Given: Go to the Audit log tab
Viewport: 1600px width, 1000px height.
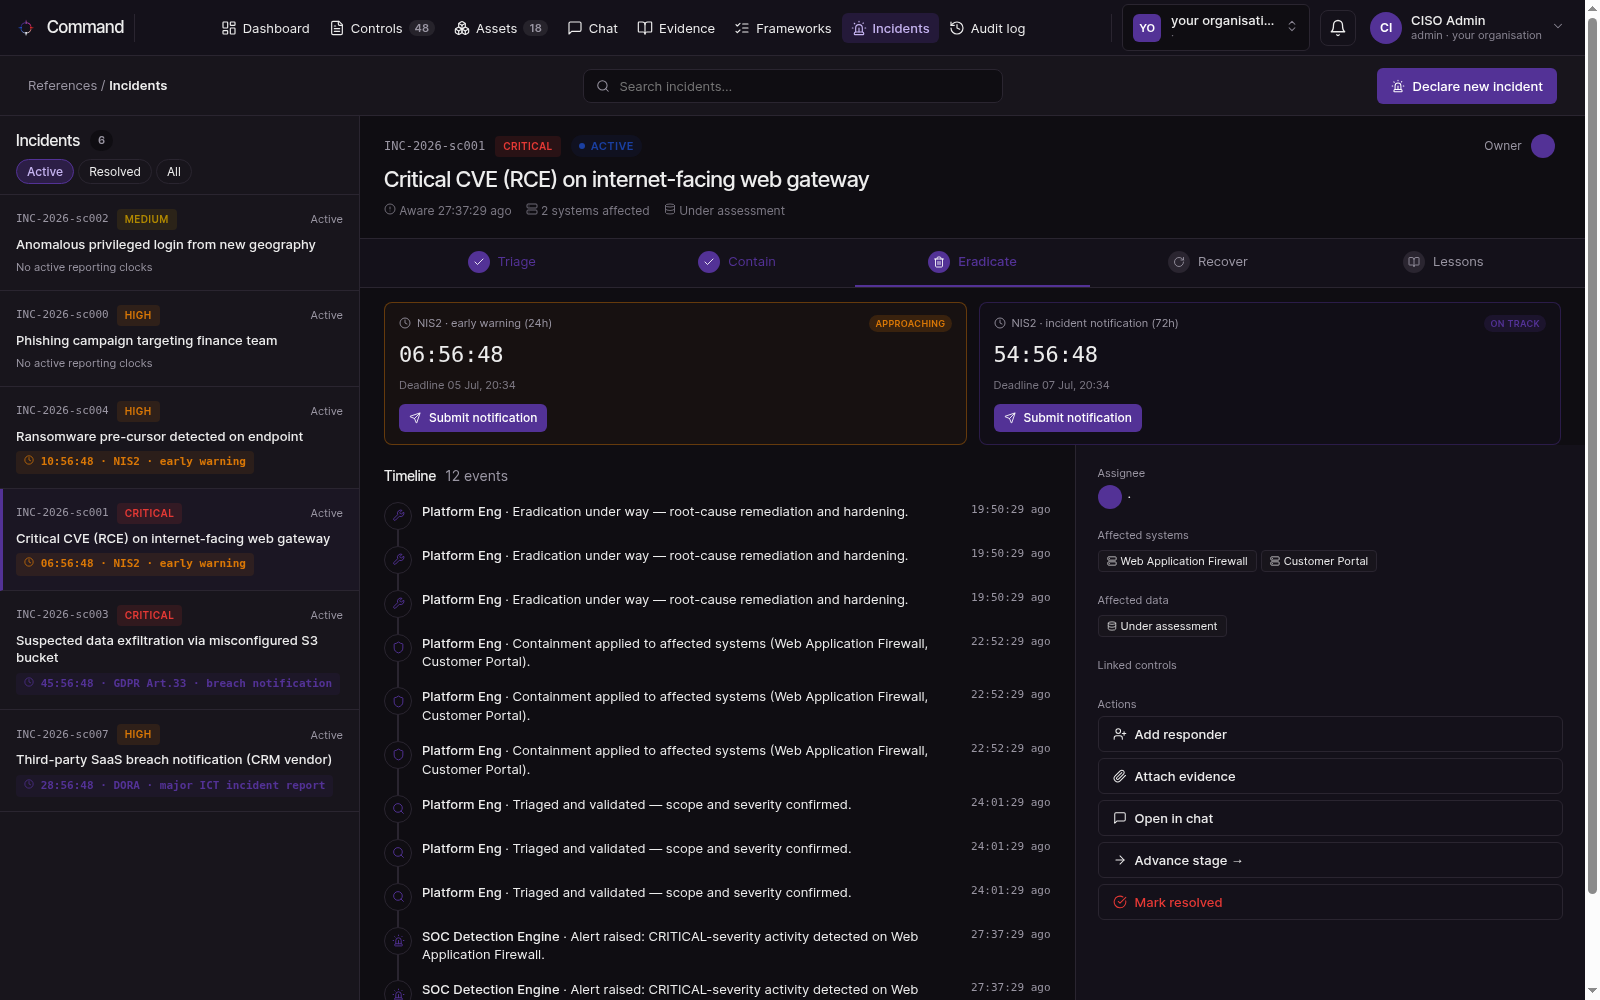Looking at the screenshot, I should point(987,28).
